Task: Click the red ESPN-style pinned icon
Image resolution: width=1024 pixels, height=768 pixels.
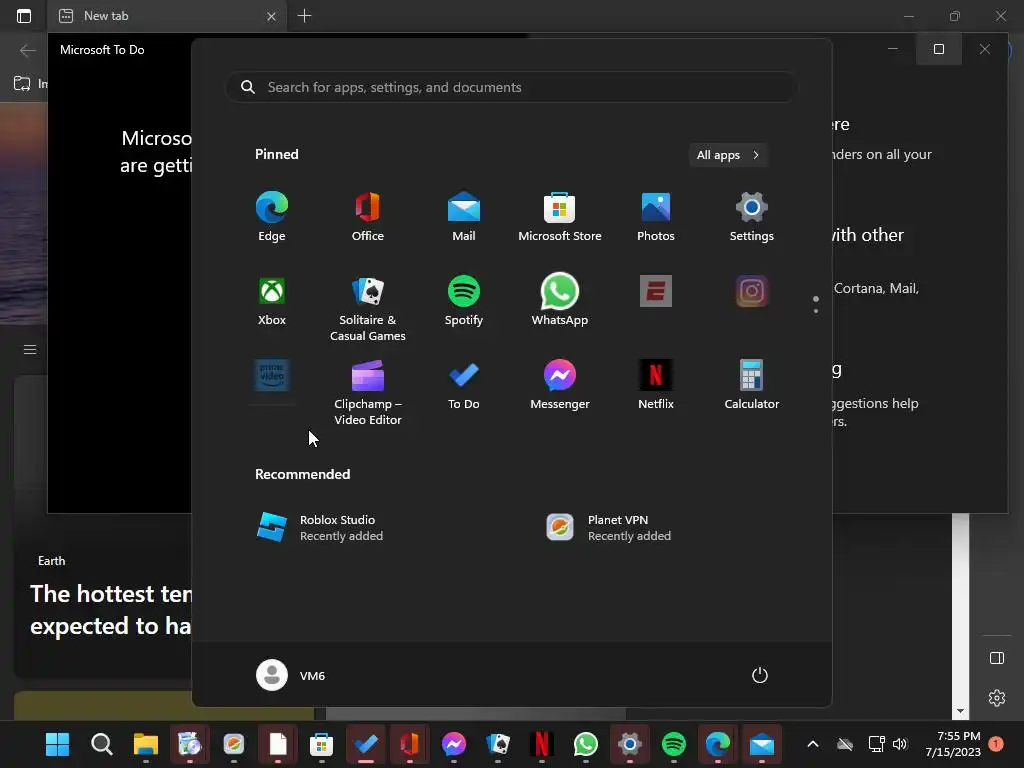Action: coord(656,291)
